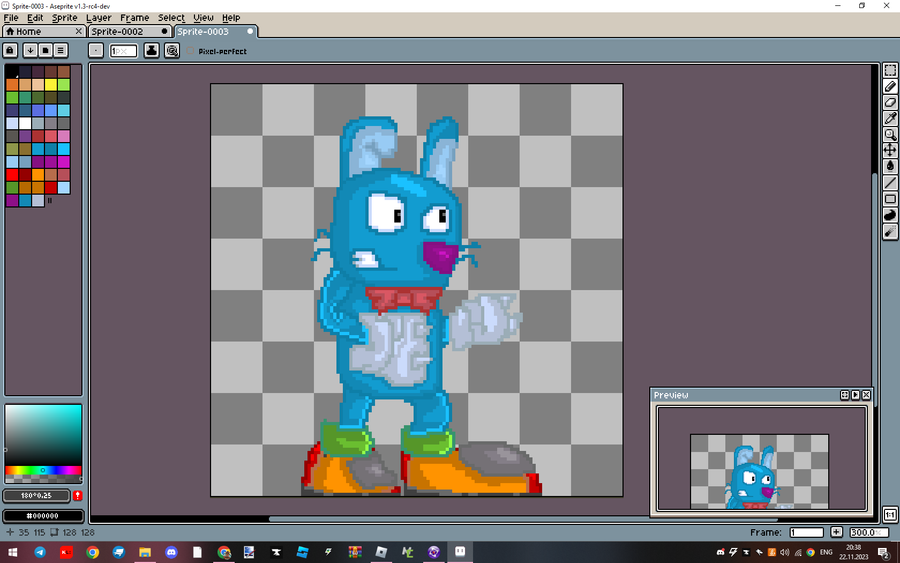Center the Preview window view

click(x=844, y=395)
